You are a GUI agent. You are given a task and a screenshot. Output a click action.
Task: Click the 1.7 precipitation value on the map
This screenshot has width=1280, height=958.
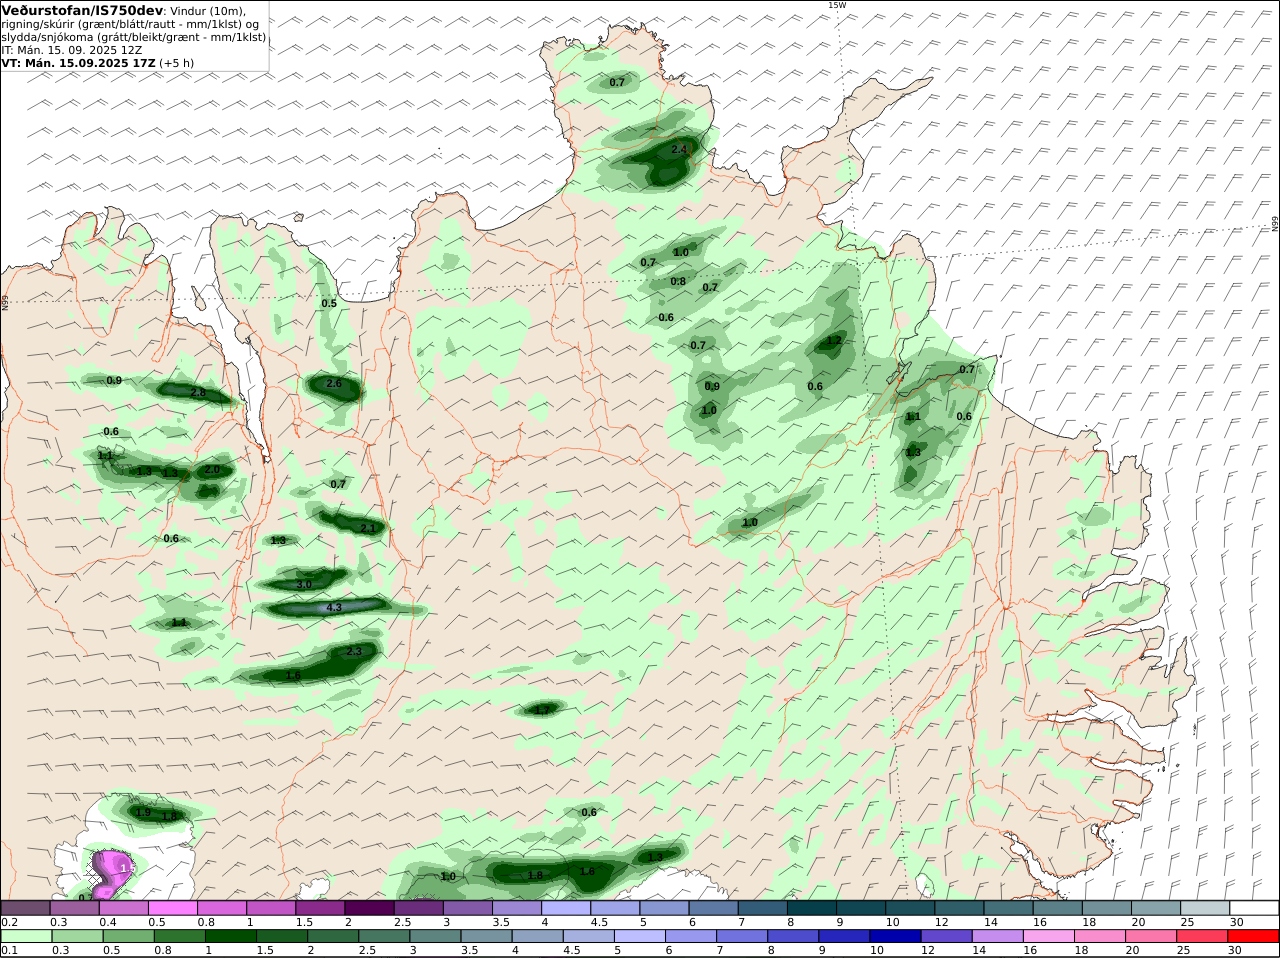tap(542, 710)
